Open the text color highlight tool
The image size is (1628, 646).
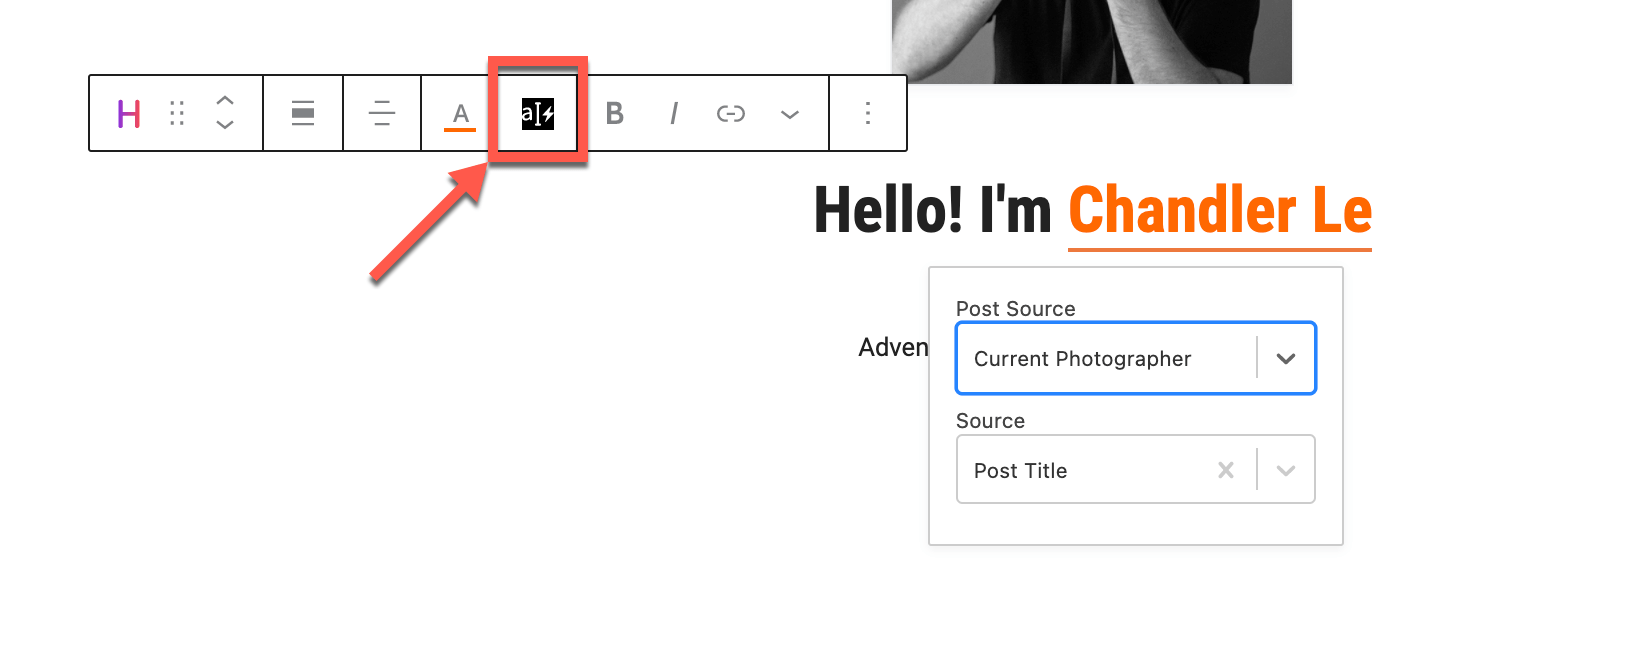pos(460,115)
